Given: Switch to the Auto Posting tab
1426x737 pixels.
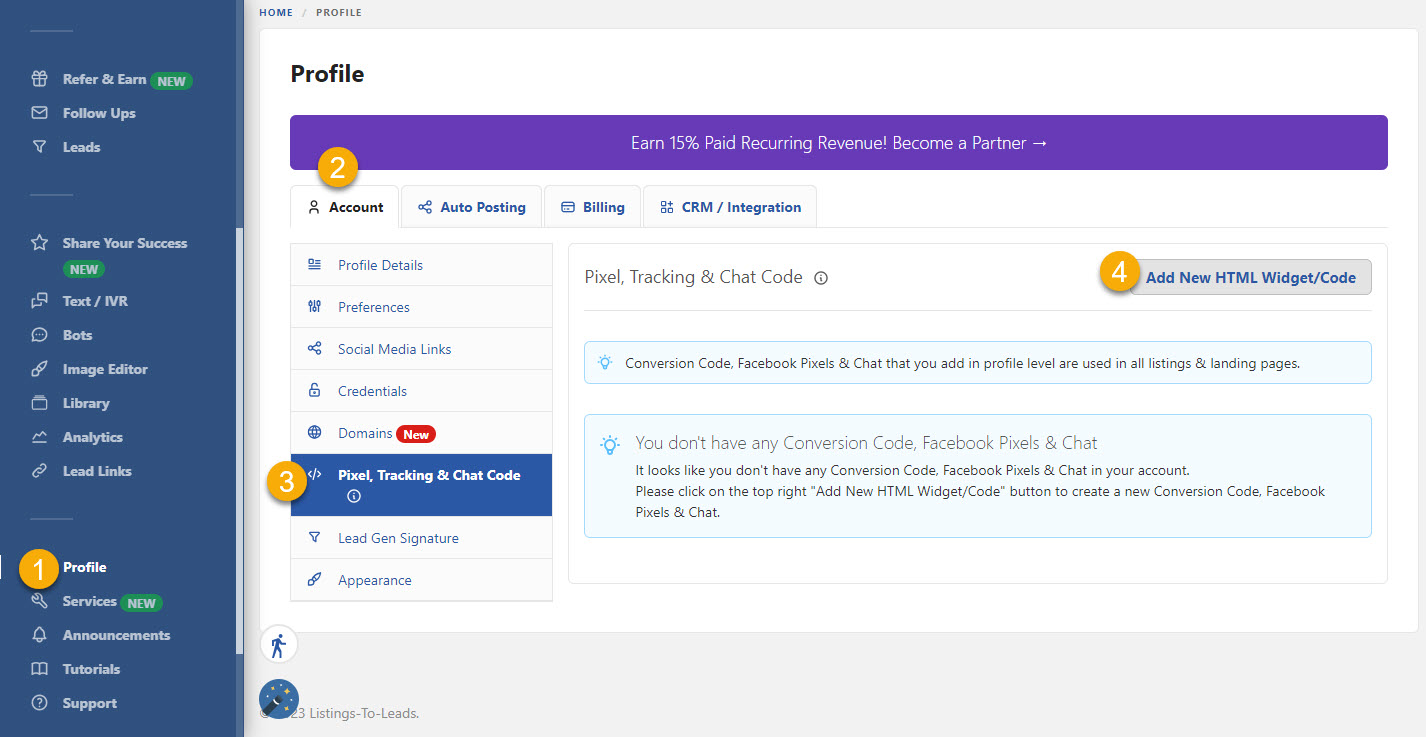Looking at the screenshot, I should pyautogui.click(x=471, y=207).
